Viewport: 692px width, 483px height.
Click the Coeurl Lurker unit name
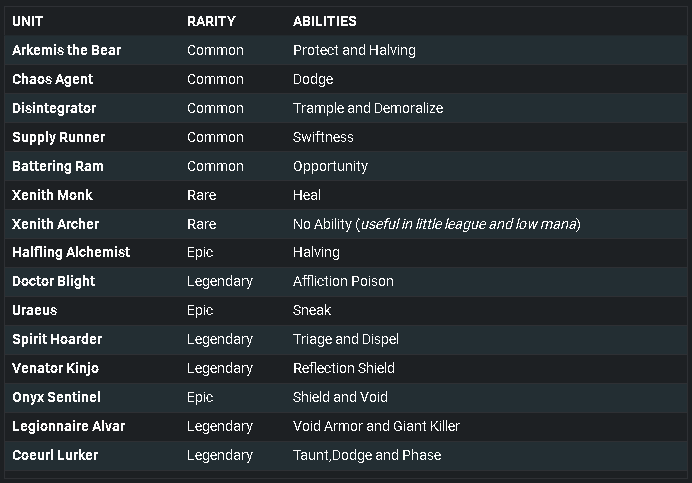pos(55,455)
